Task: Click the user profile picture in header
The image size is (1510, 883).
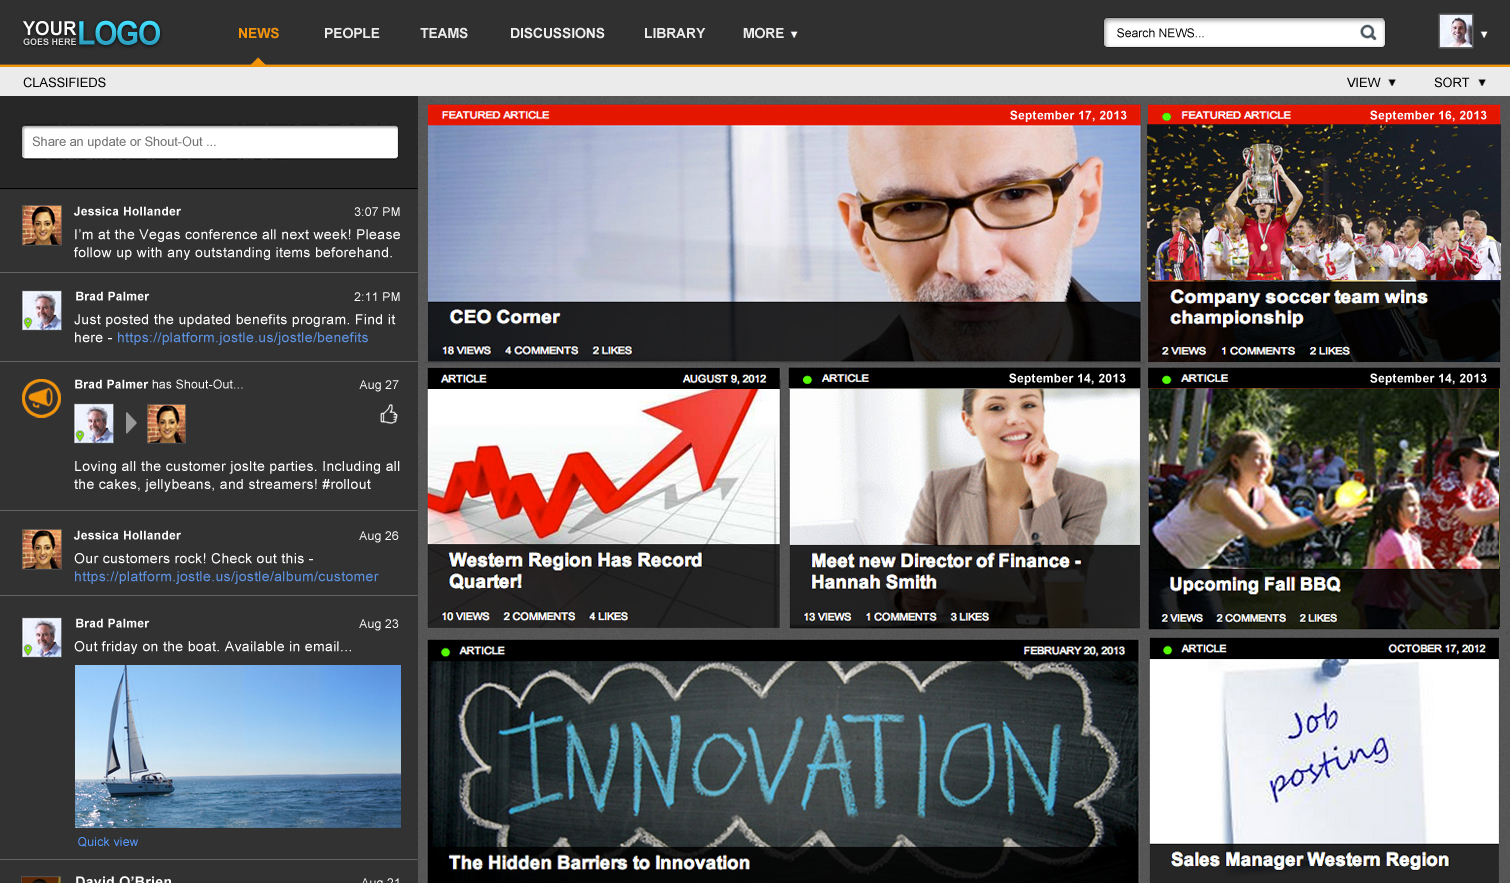Action: (x=1456, y=32)
